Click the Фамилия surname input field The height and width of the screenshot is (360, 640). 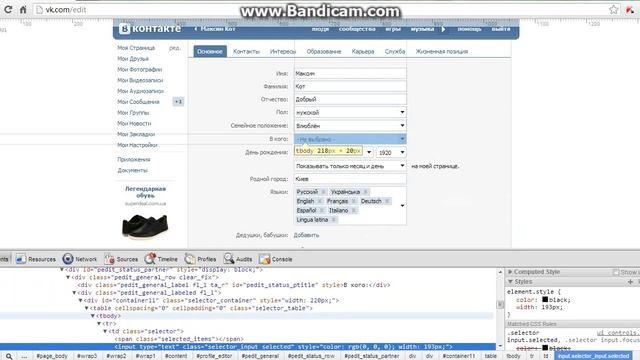pyautogui.click(x=350, y=86)
